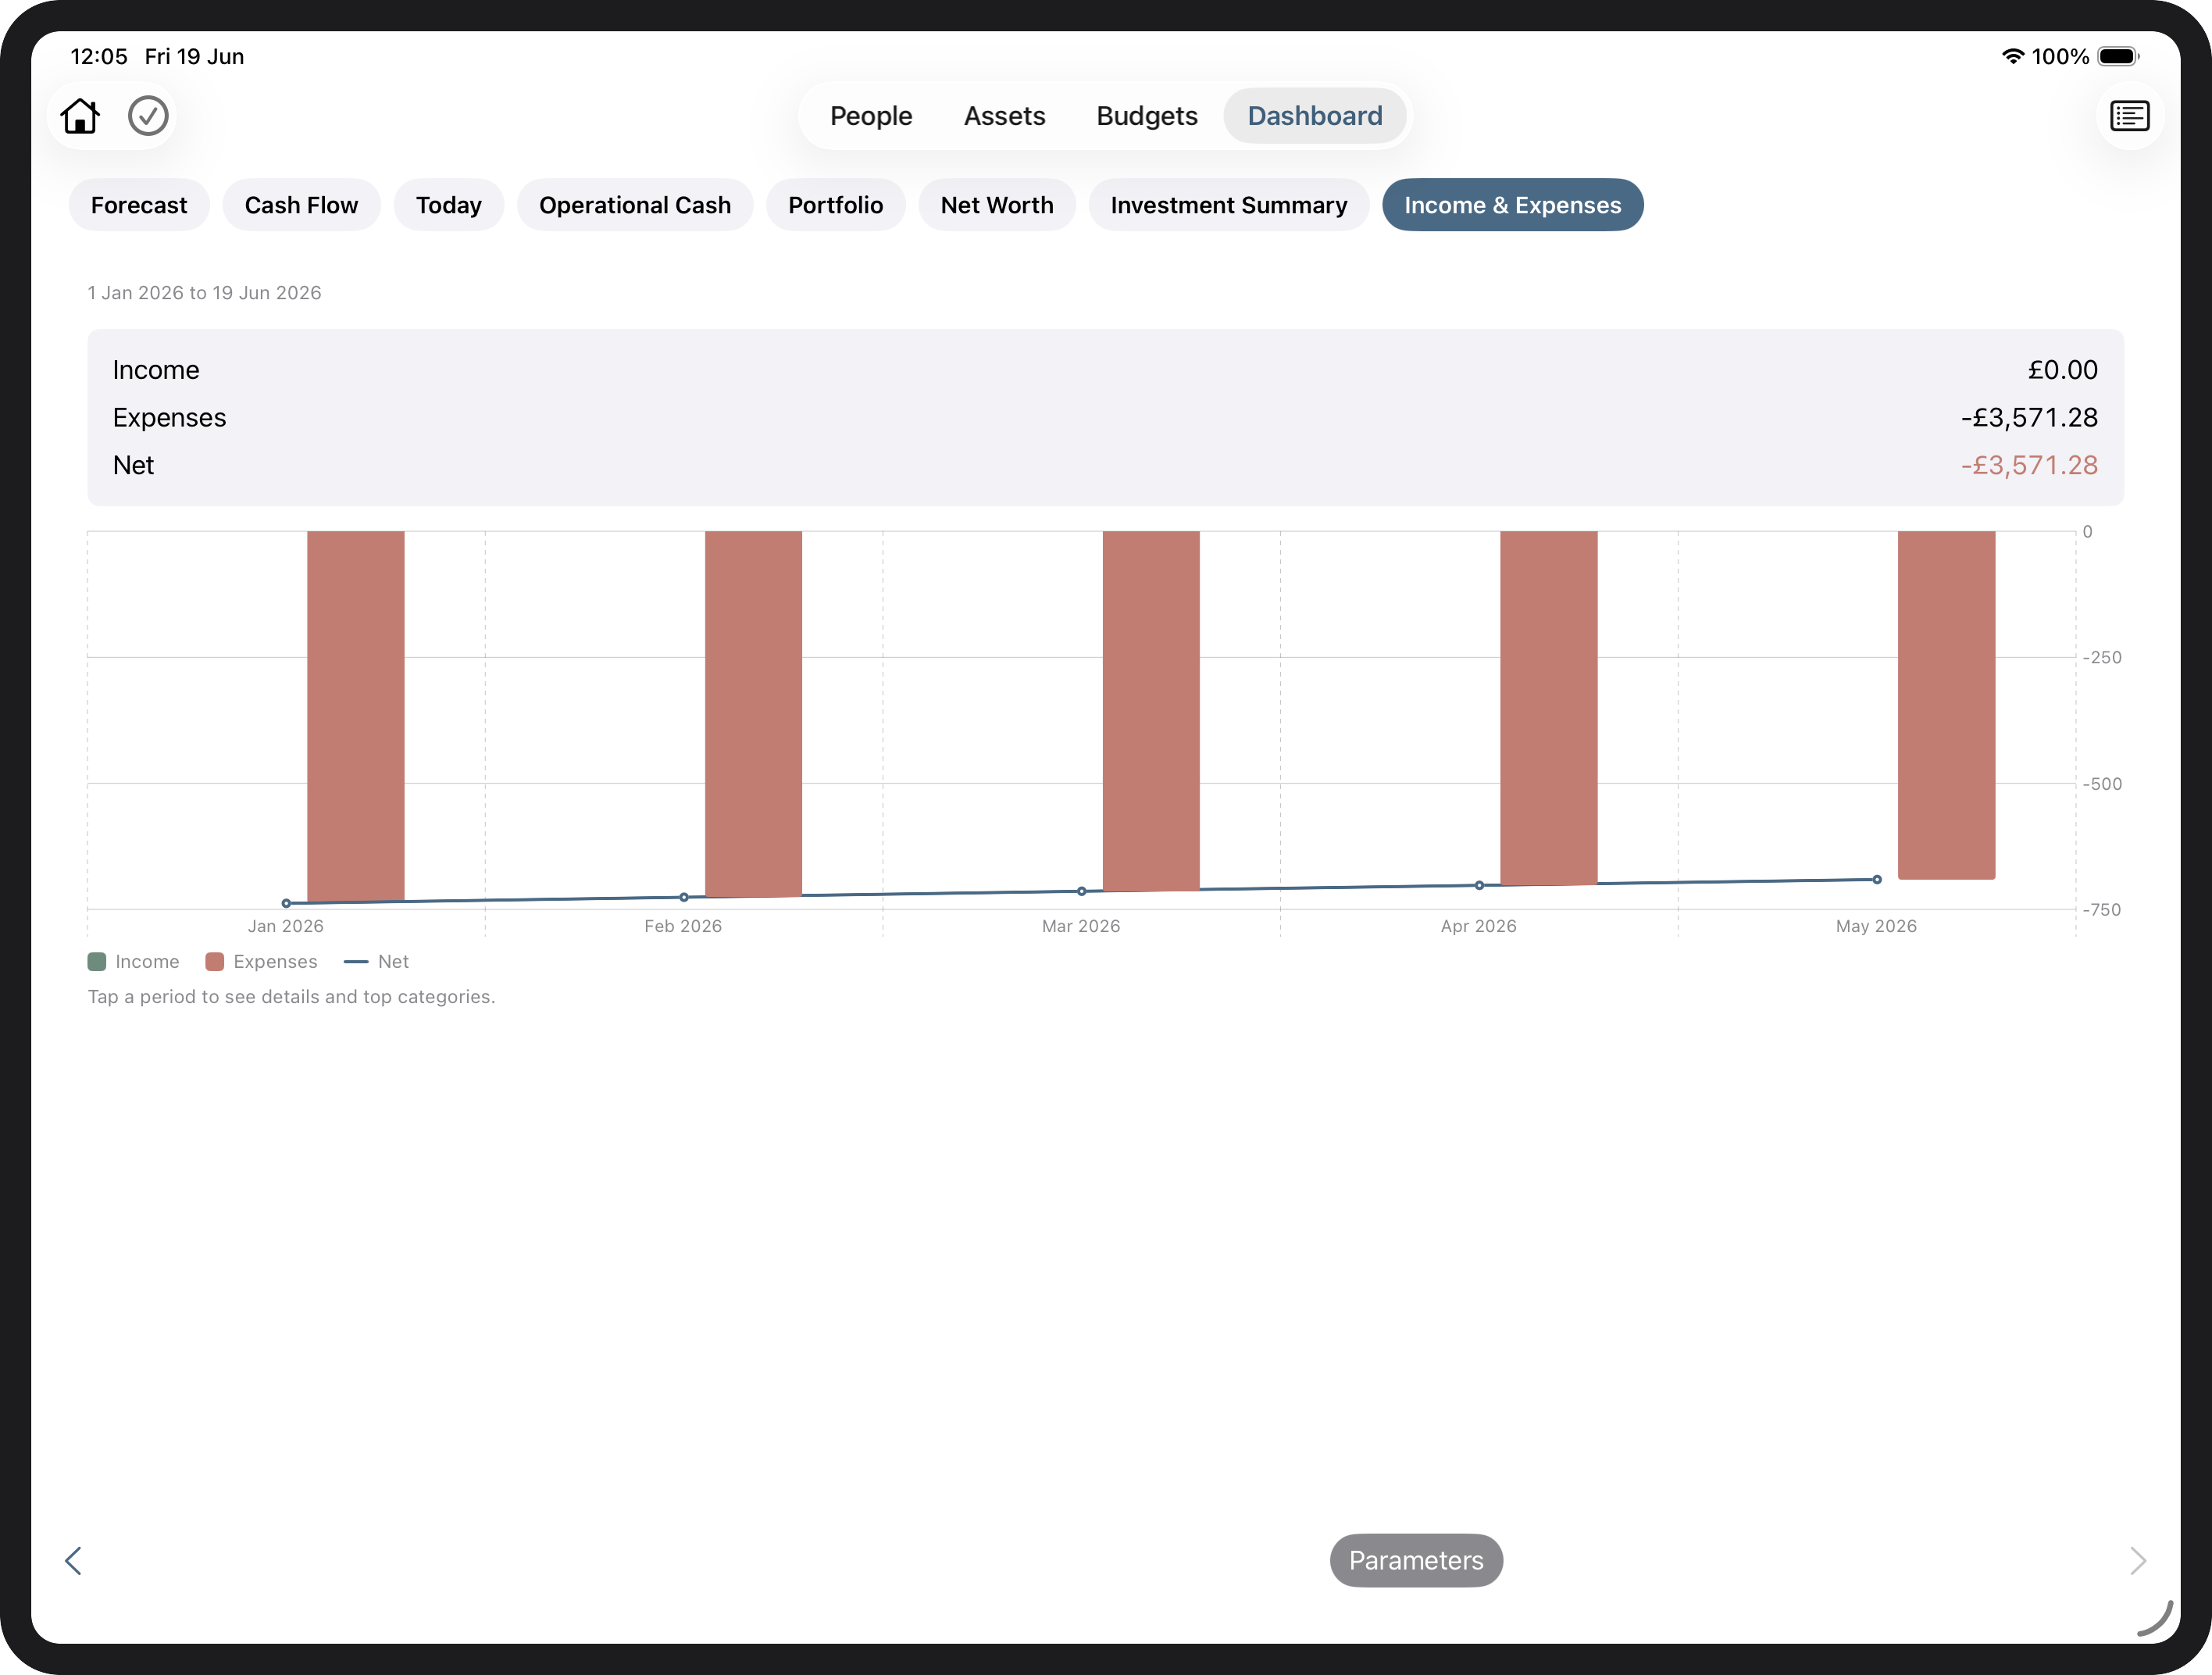Open the Operational Cash view
Image resolution: width=2212 pixels, height=1675 pixels.
[x=635, y=205]
